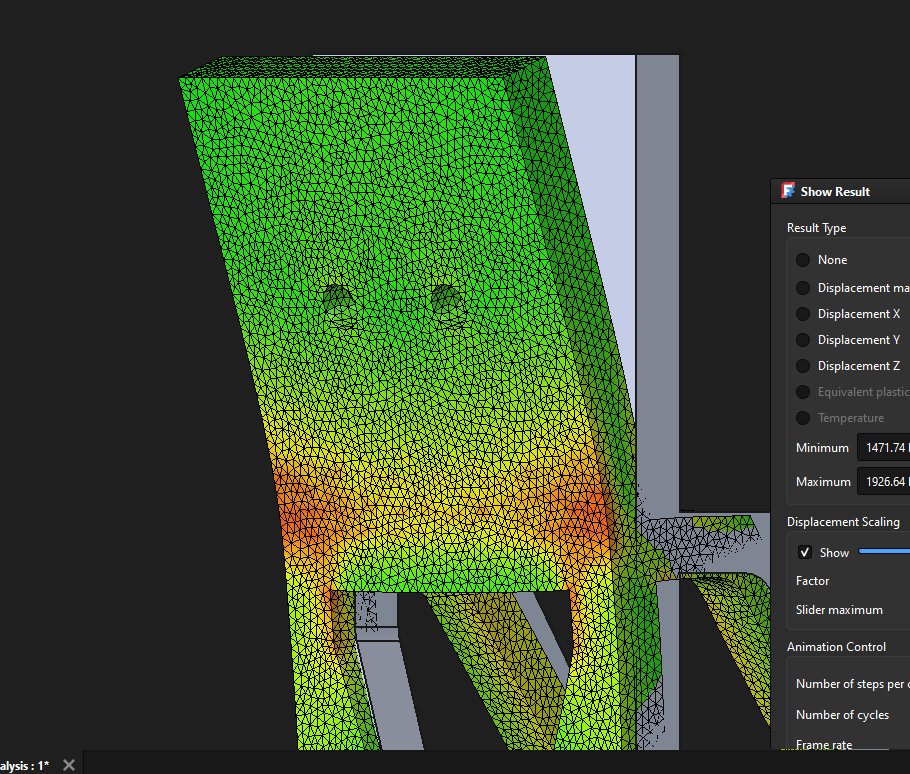Click the Maximum value field
The image size is (910, 774).
[x=883, y=482]
